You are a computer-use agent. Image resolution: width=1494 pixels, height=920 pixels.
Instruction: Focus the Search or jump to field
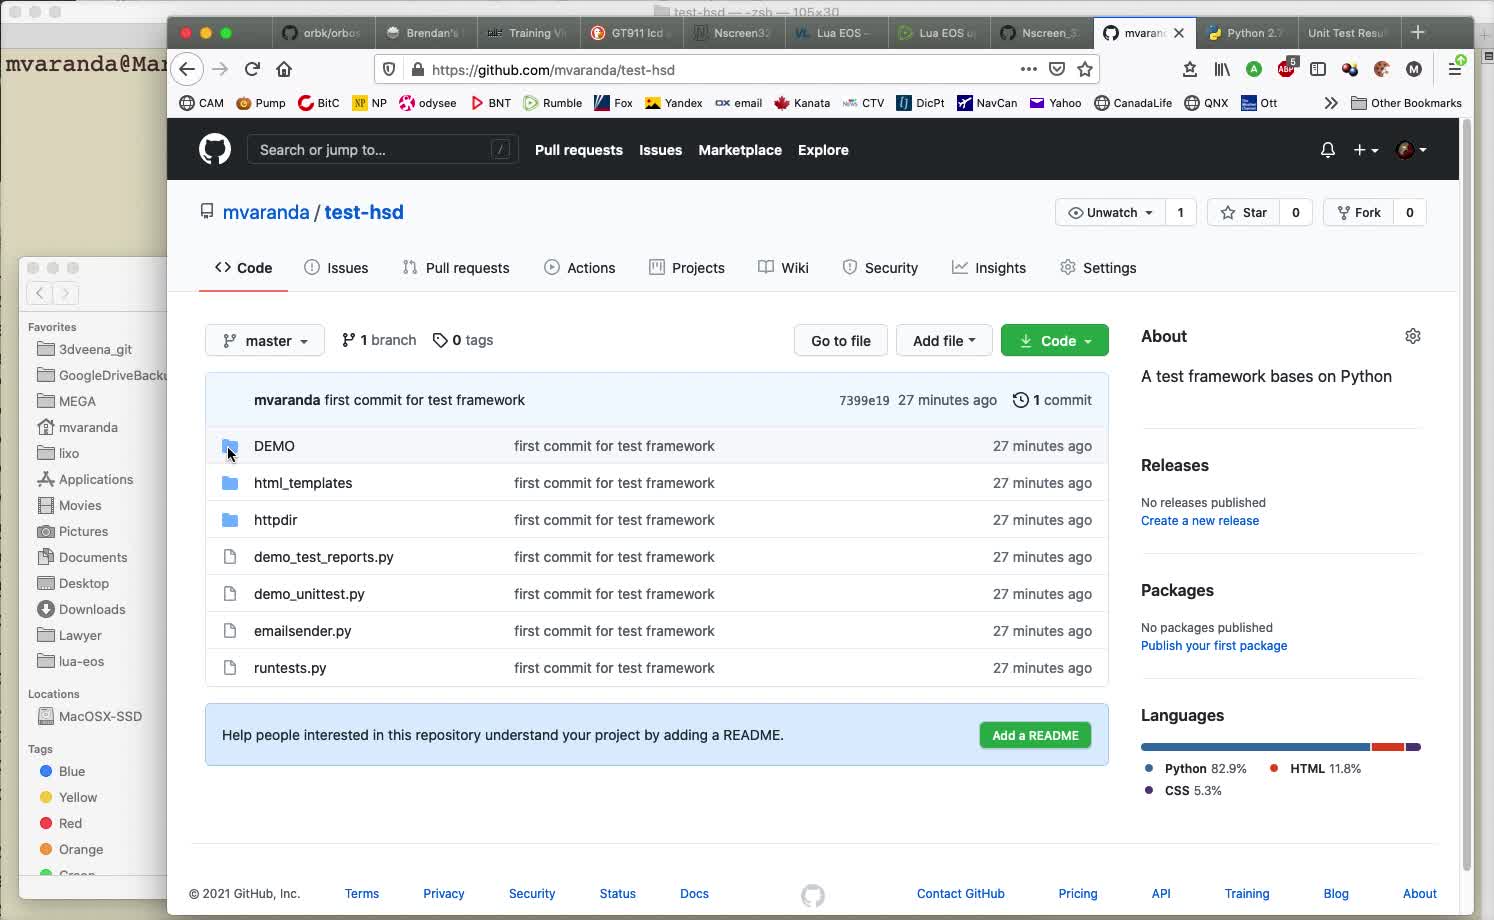click(383, 150)
